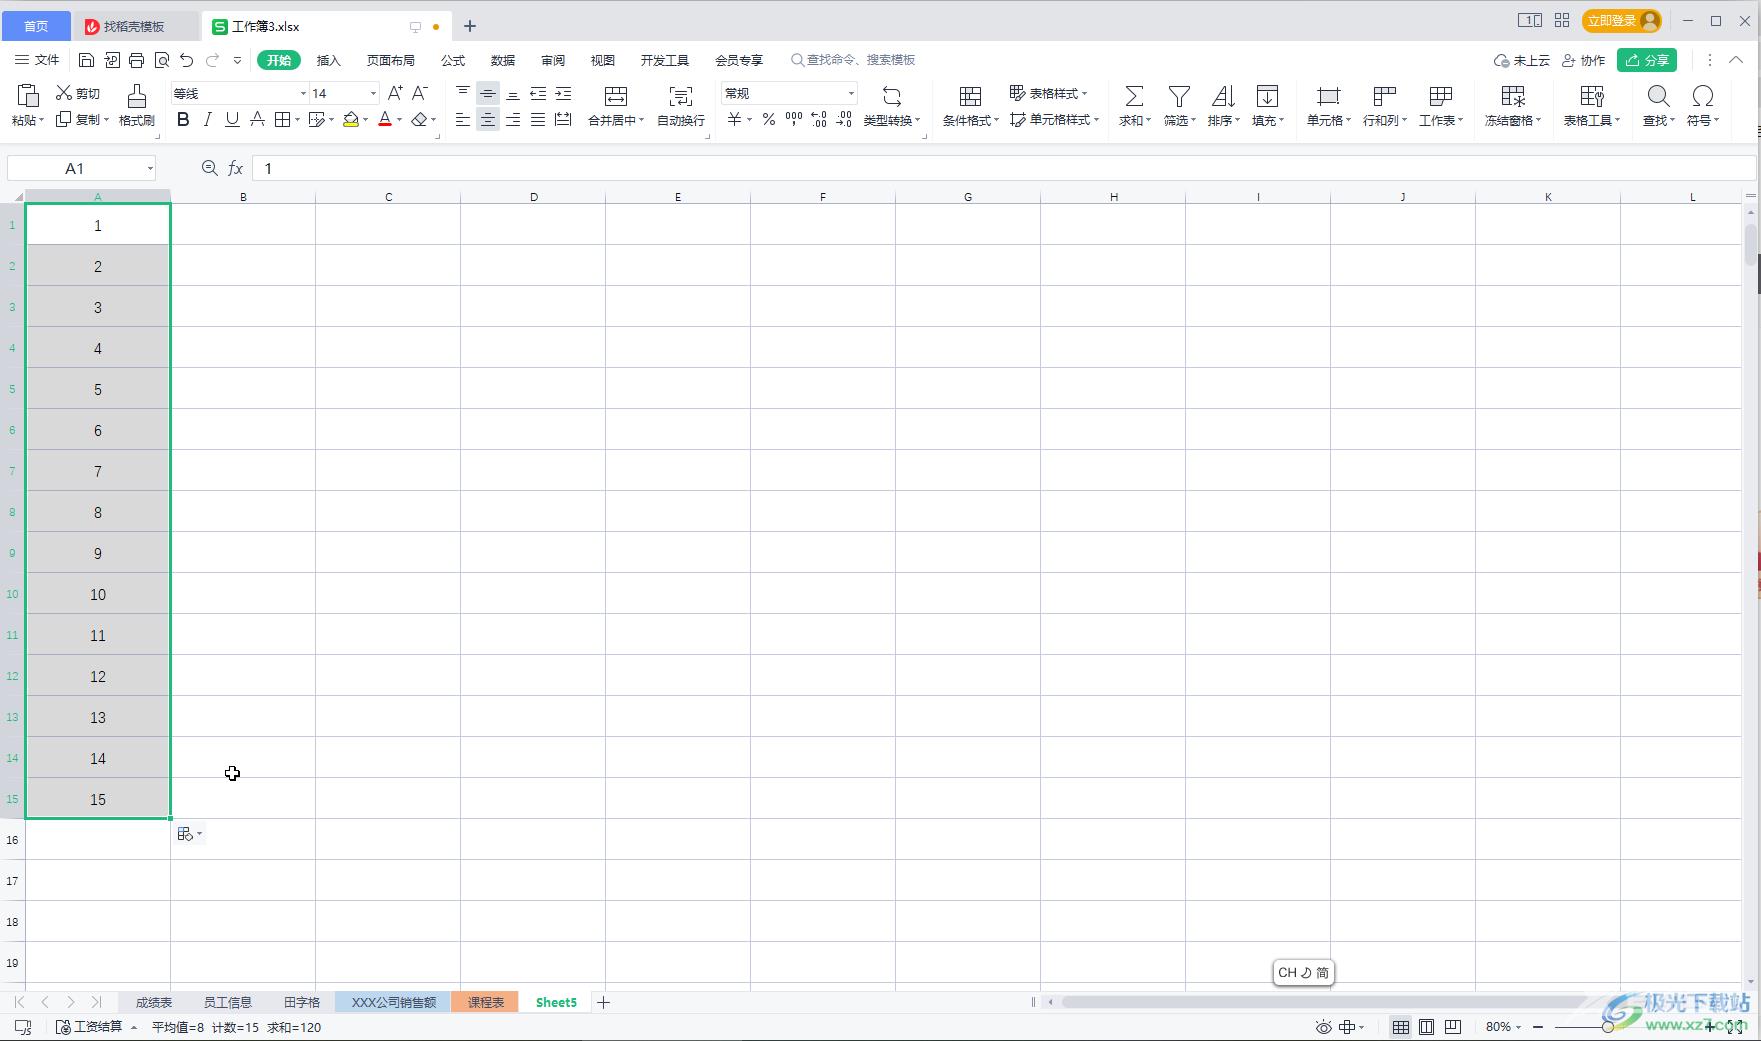Click the Not in Cloud (未上云) button

[1521, 60]
